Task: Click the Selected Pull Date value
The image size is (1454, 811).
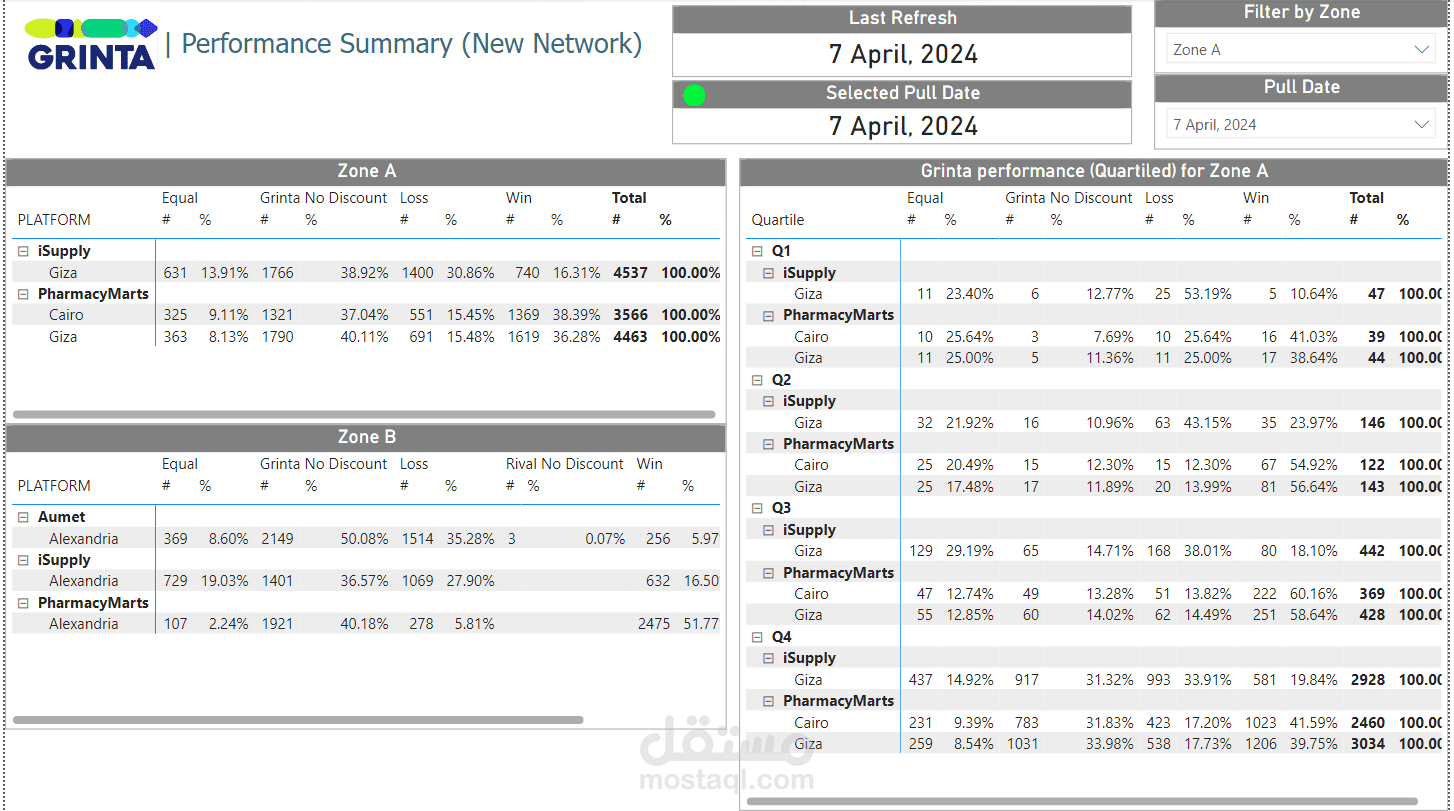Action: click(x=903, y=126)
